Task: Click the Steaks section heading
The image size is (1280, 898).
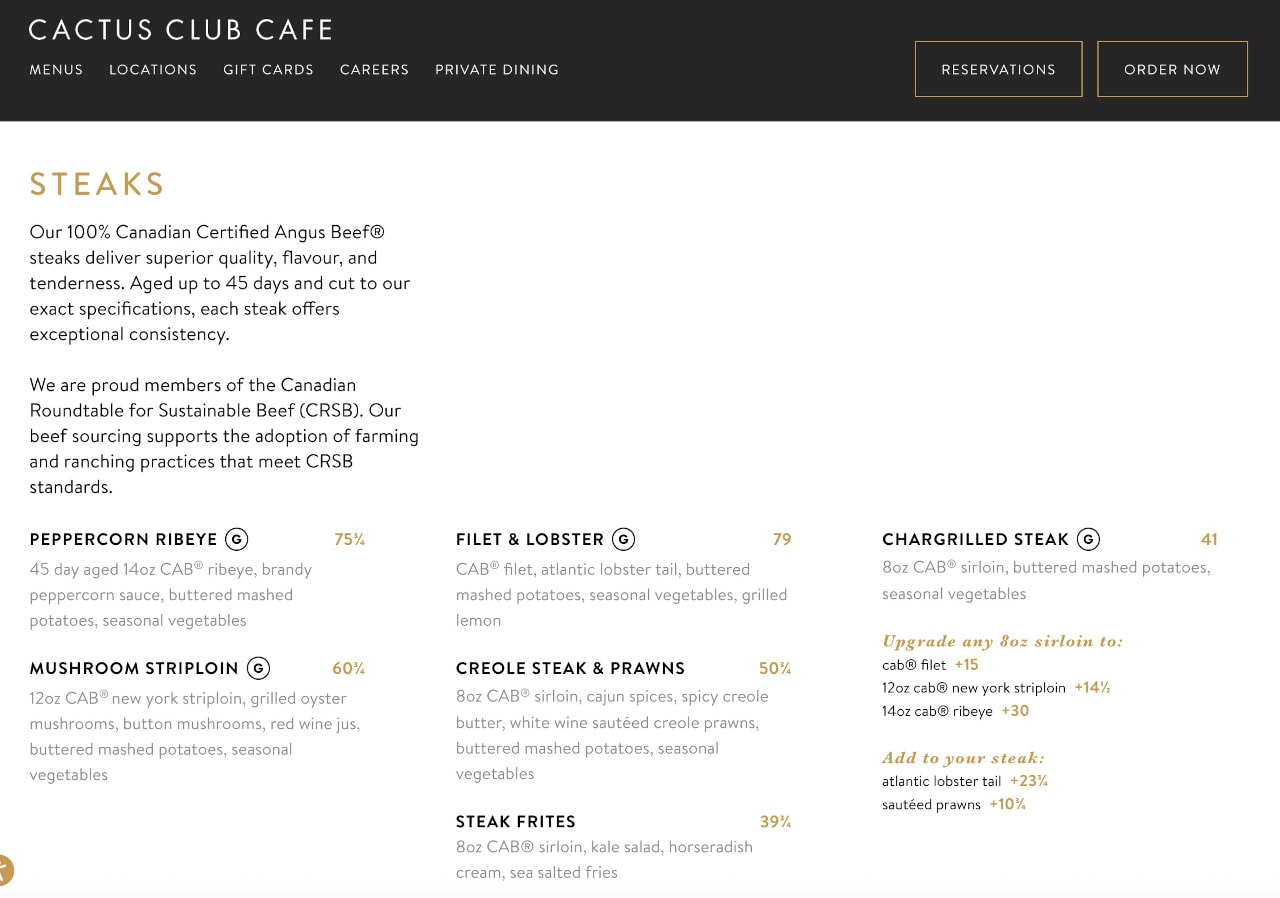Action: (x=97, y=184)
